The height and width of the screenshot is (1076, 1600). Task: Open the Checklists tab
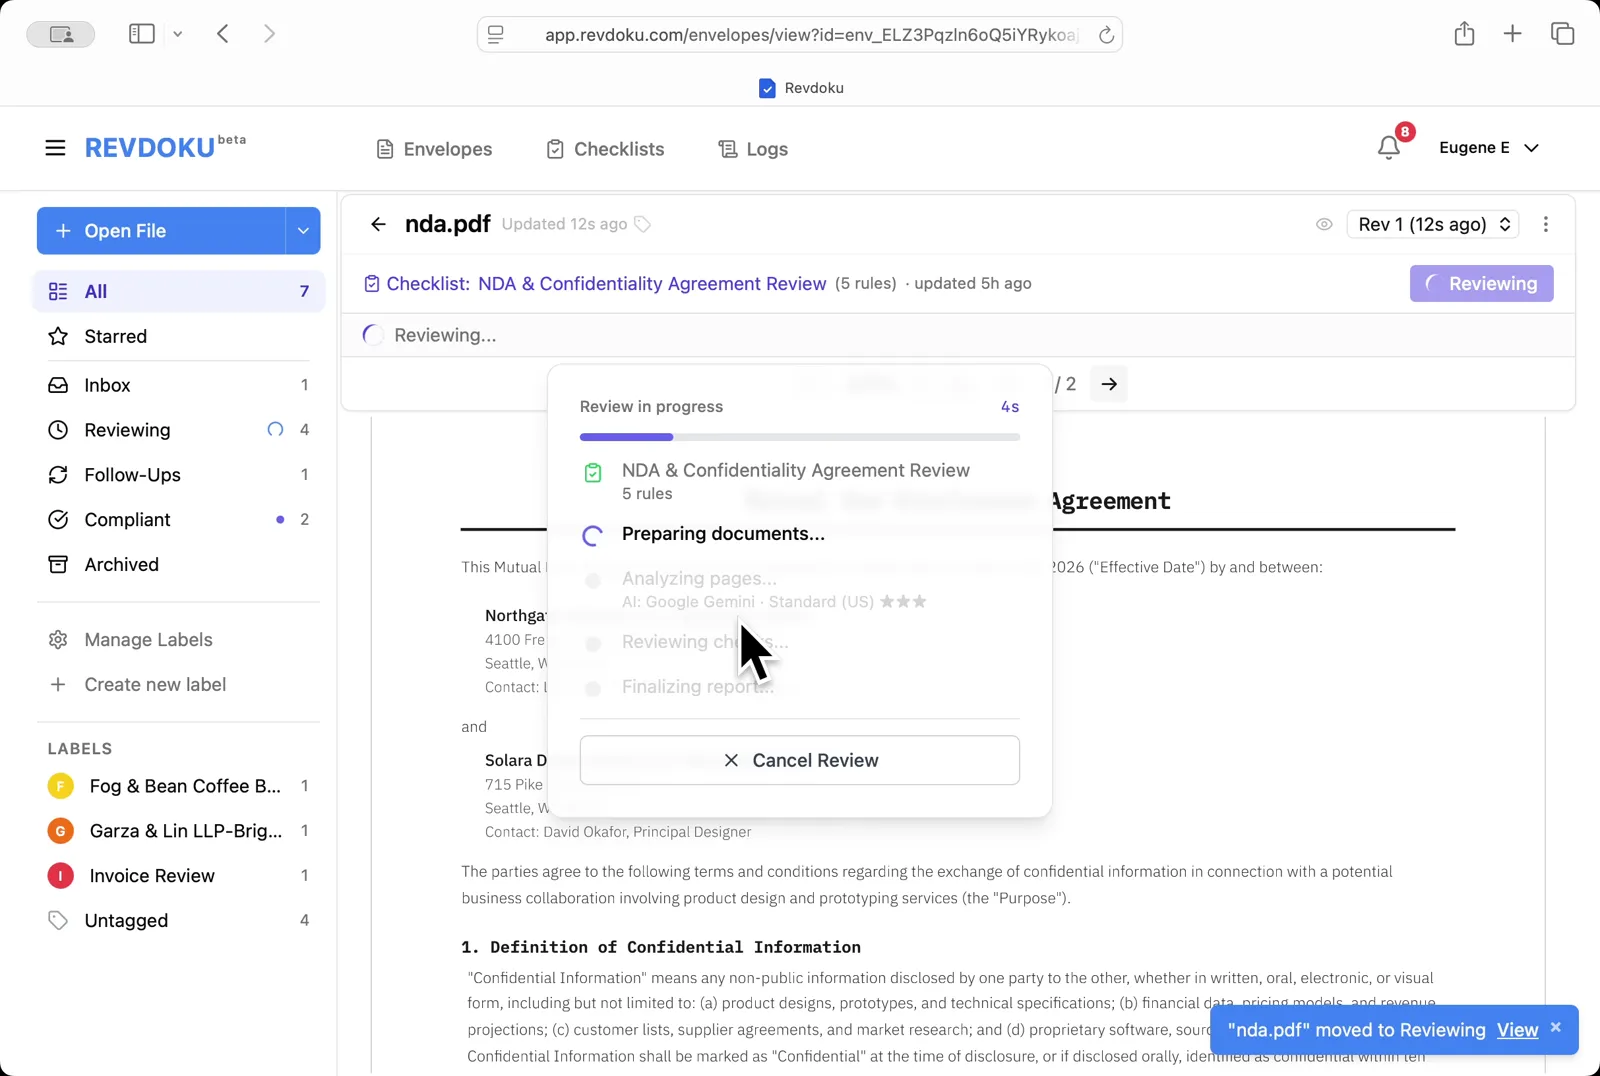point(605,149)
